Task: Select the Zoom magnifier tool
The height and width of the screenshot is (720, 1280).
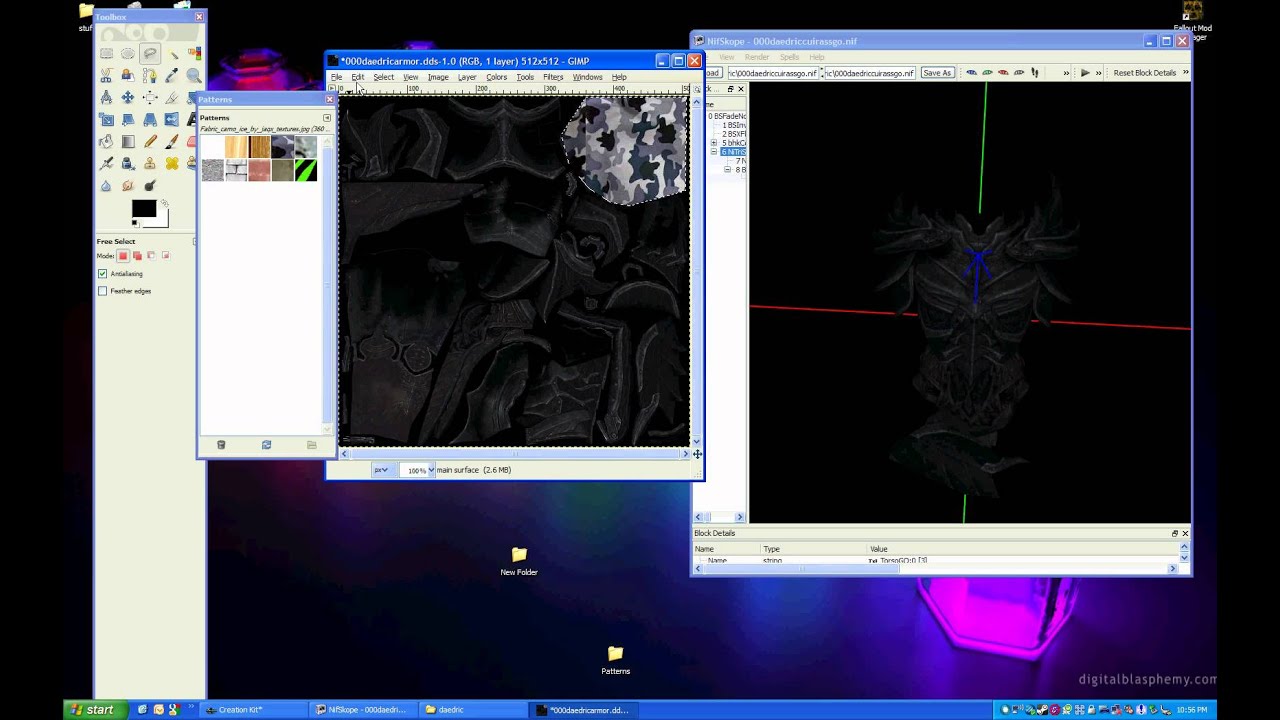Action: click(194, 76)
